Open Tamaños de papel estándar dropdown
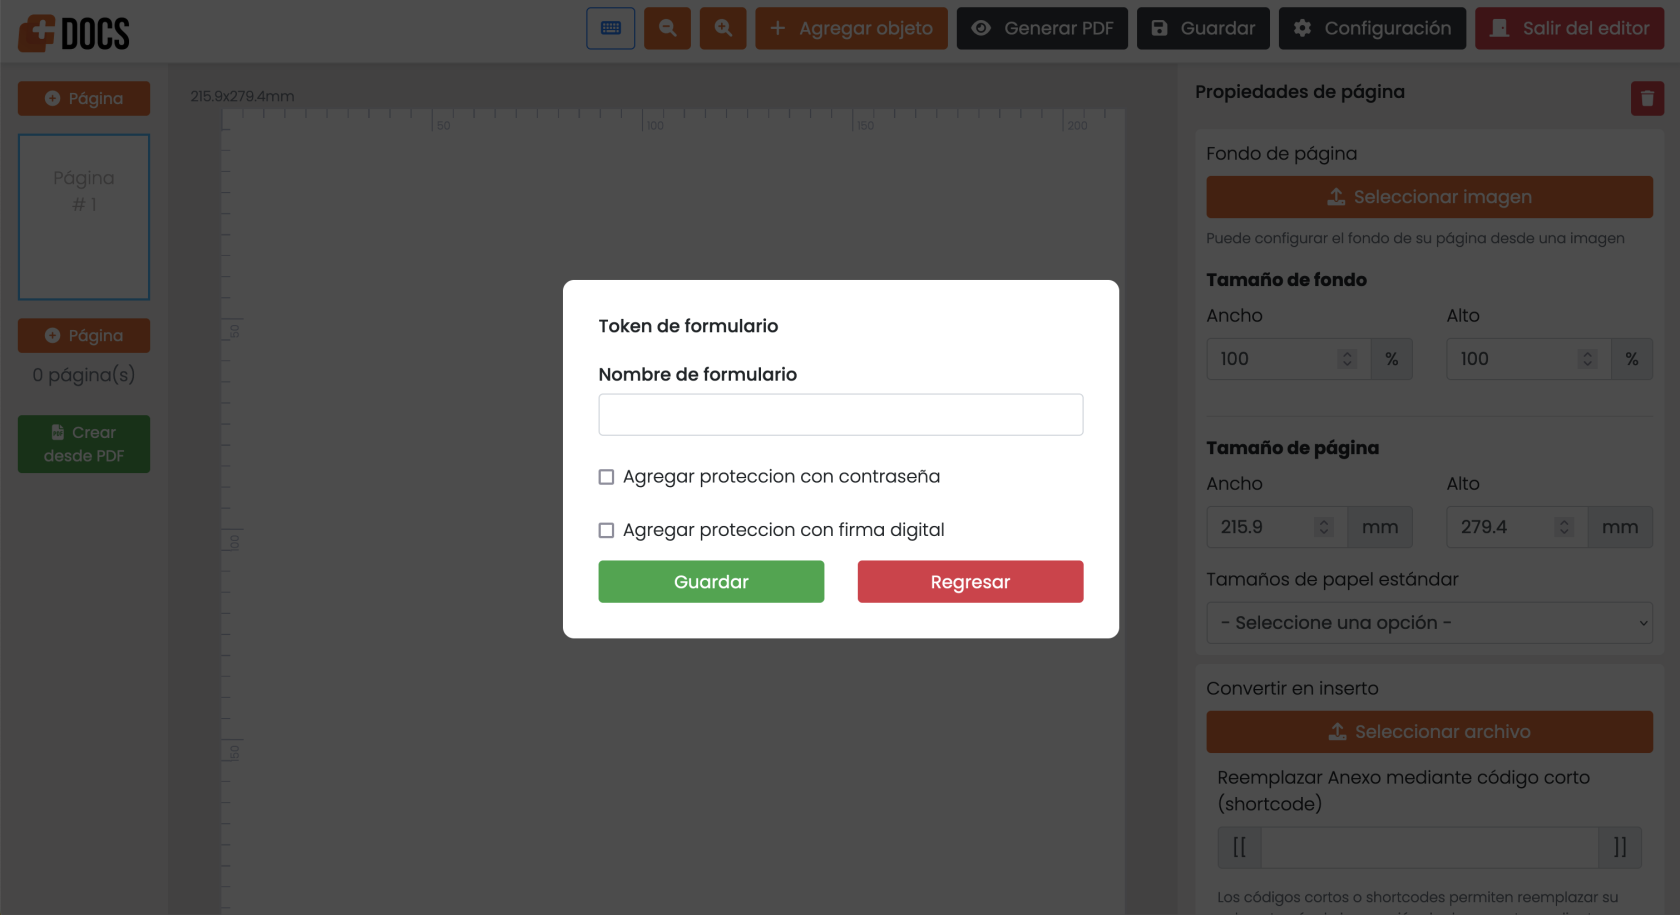1680x915 pixels. click(x=1429, y=623)
